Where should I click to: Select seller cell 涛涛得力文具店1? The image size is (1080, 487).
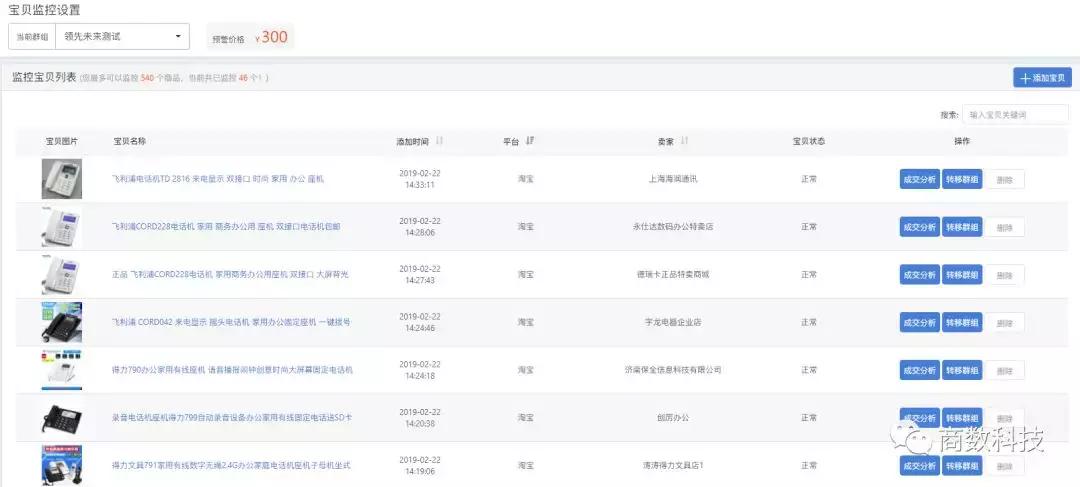coord(673,466)
